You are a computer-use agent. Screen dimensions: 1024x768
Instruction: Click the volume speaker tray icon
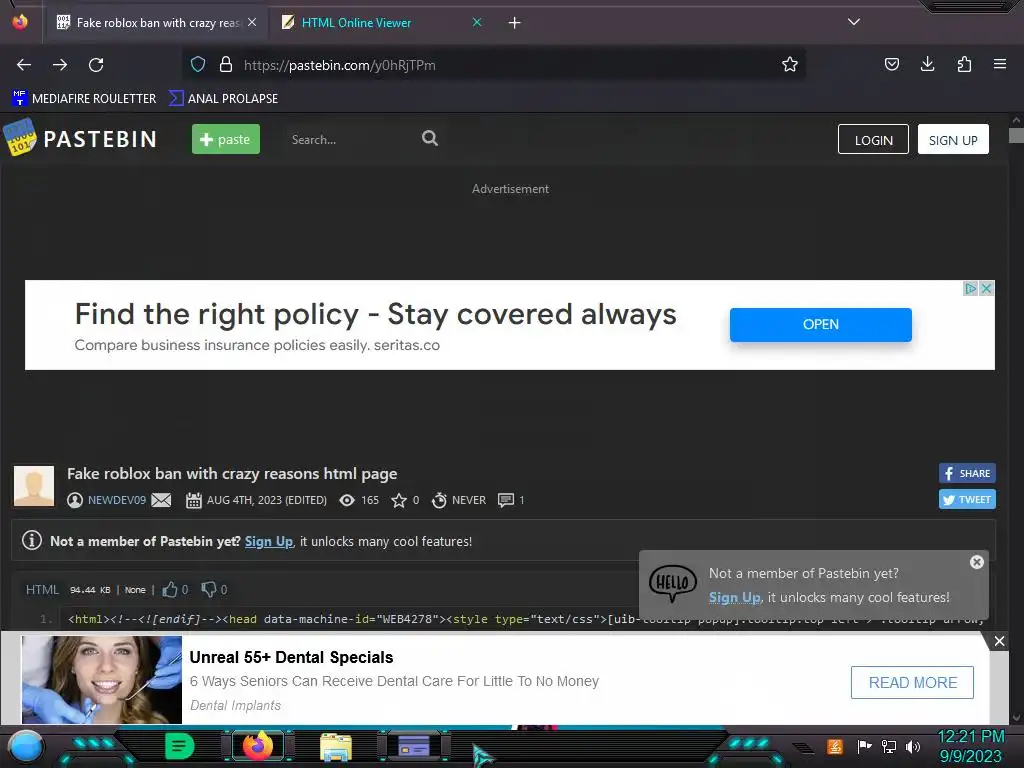coord(912,746)
